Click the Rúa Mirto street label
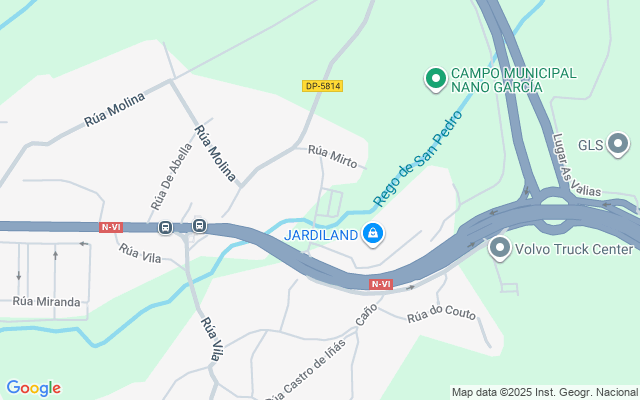The width and height of the screenshot is (640, 400). coord(333,156)
